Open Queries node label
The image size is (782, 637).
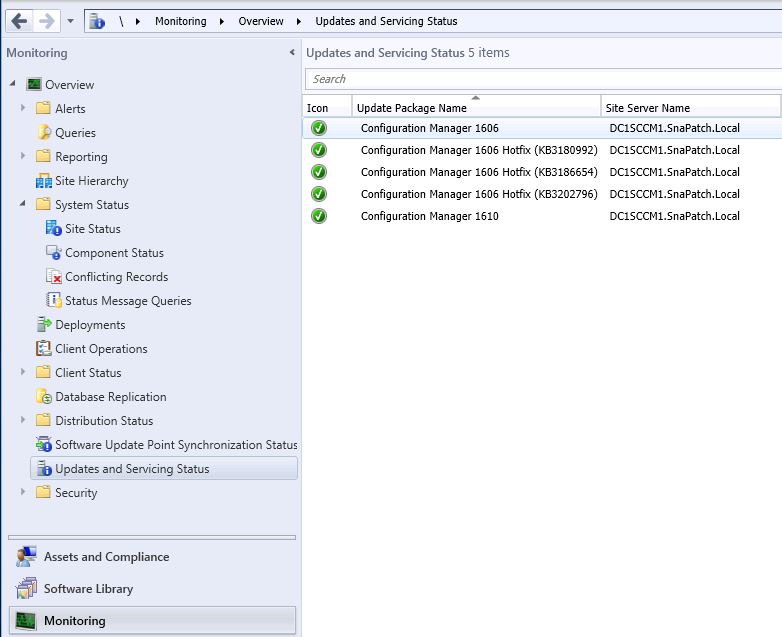coord(75,133)
